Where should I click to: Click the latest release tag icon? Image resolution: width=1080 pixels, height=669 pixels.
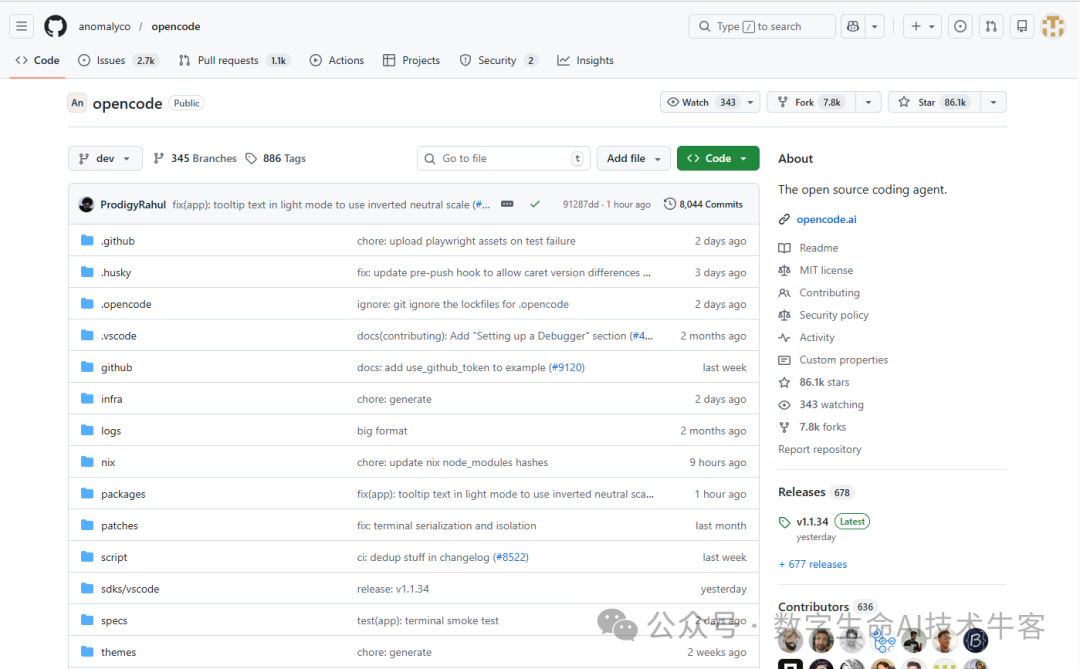[784, 522]
